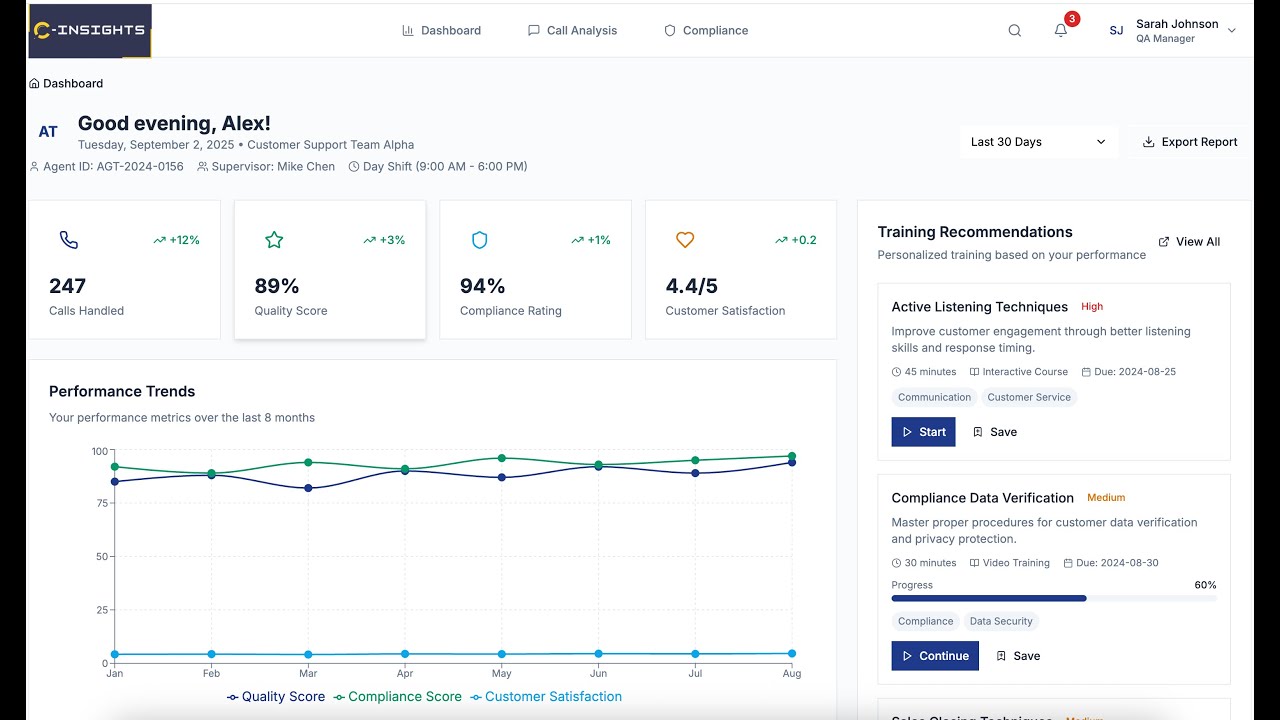Open View All training recommendations
This screenshot has height=720, width=1280.
[x=1189, y=242]
